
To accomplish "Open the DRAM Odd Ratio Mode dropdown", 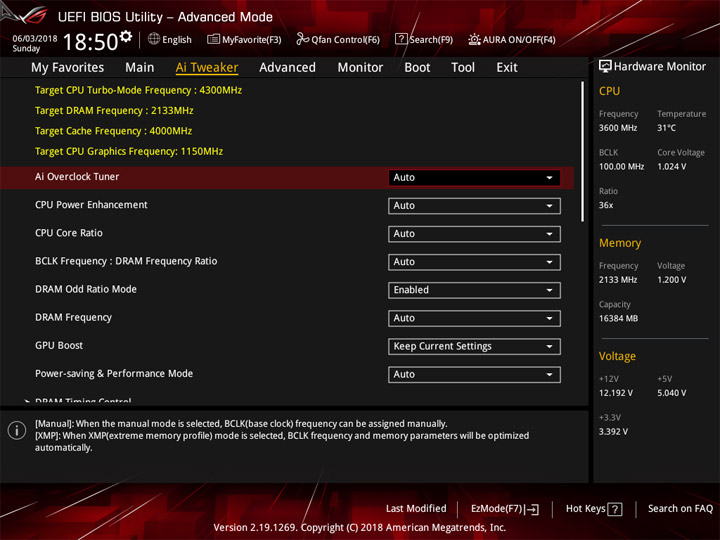I will click(474, 290).
